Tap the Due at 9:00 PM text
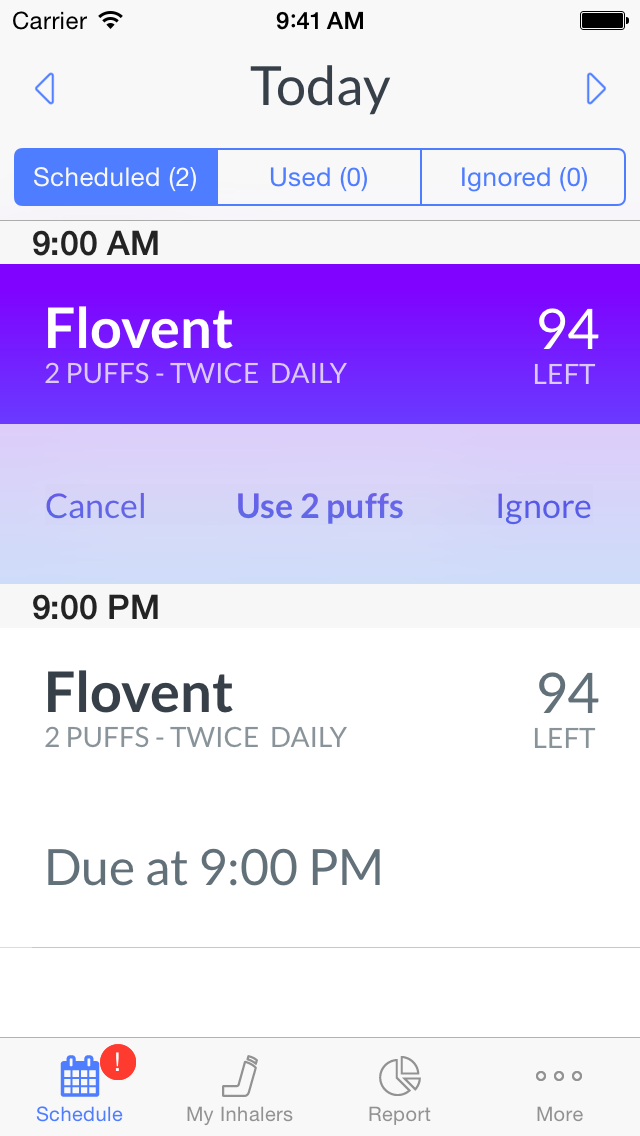640x1136 pixels. [x=214, y=867]
